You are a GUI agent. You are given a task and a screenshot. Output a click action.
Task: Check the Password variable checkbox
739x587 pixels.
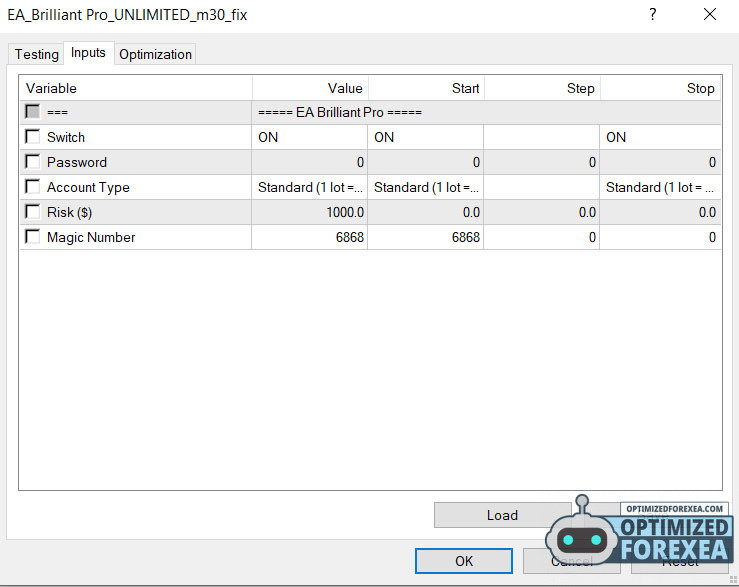coord(33,162)
